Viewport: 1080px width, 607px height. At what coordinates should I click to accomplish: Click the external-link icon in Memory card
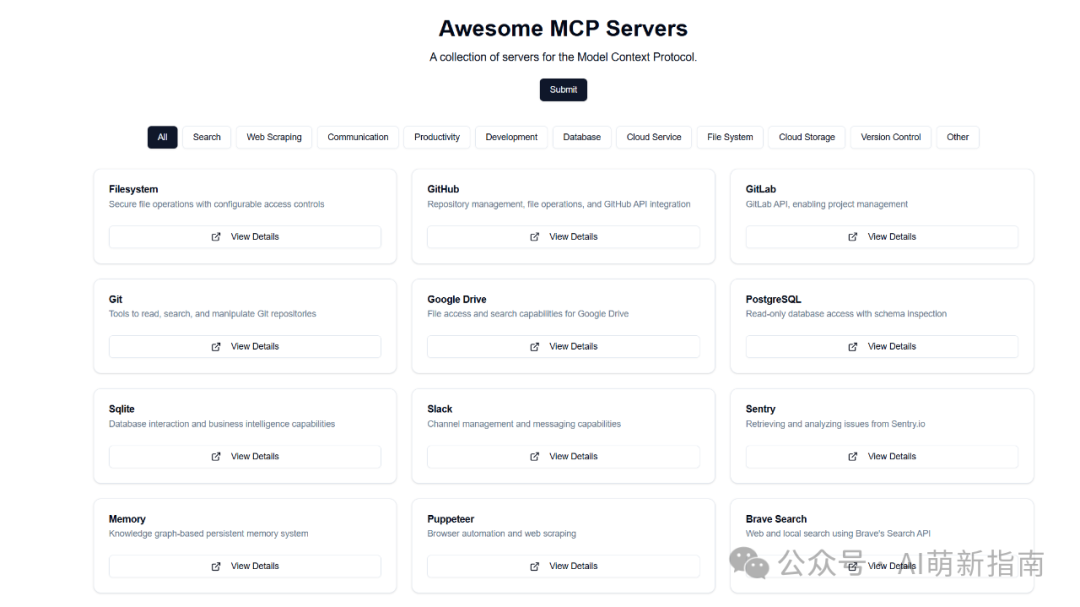click(216, 566)
